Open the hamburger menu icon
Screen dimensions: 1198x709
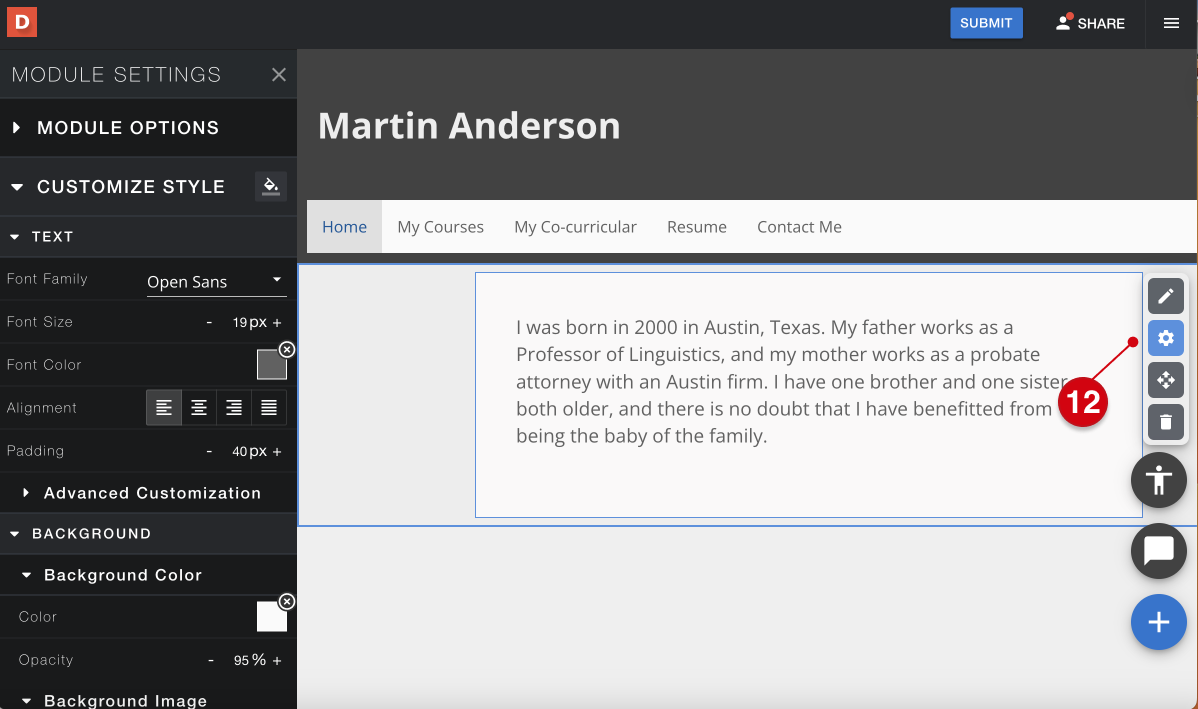[1171, 24]
